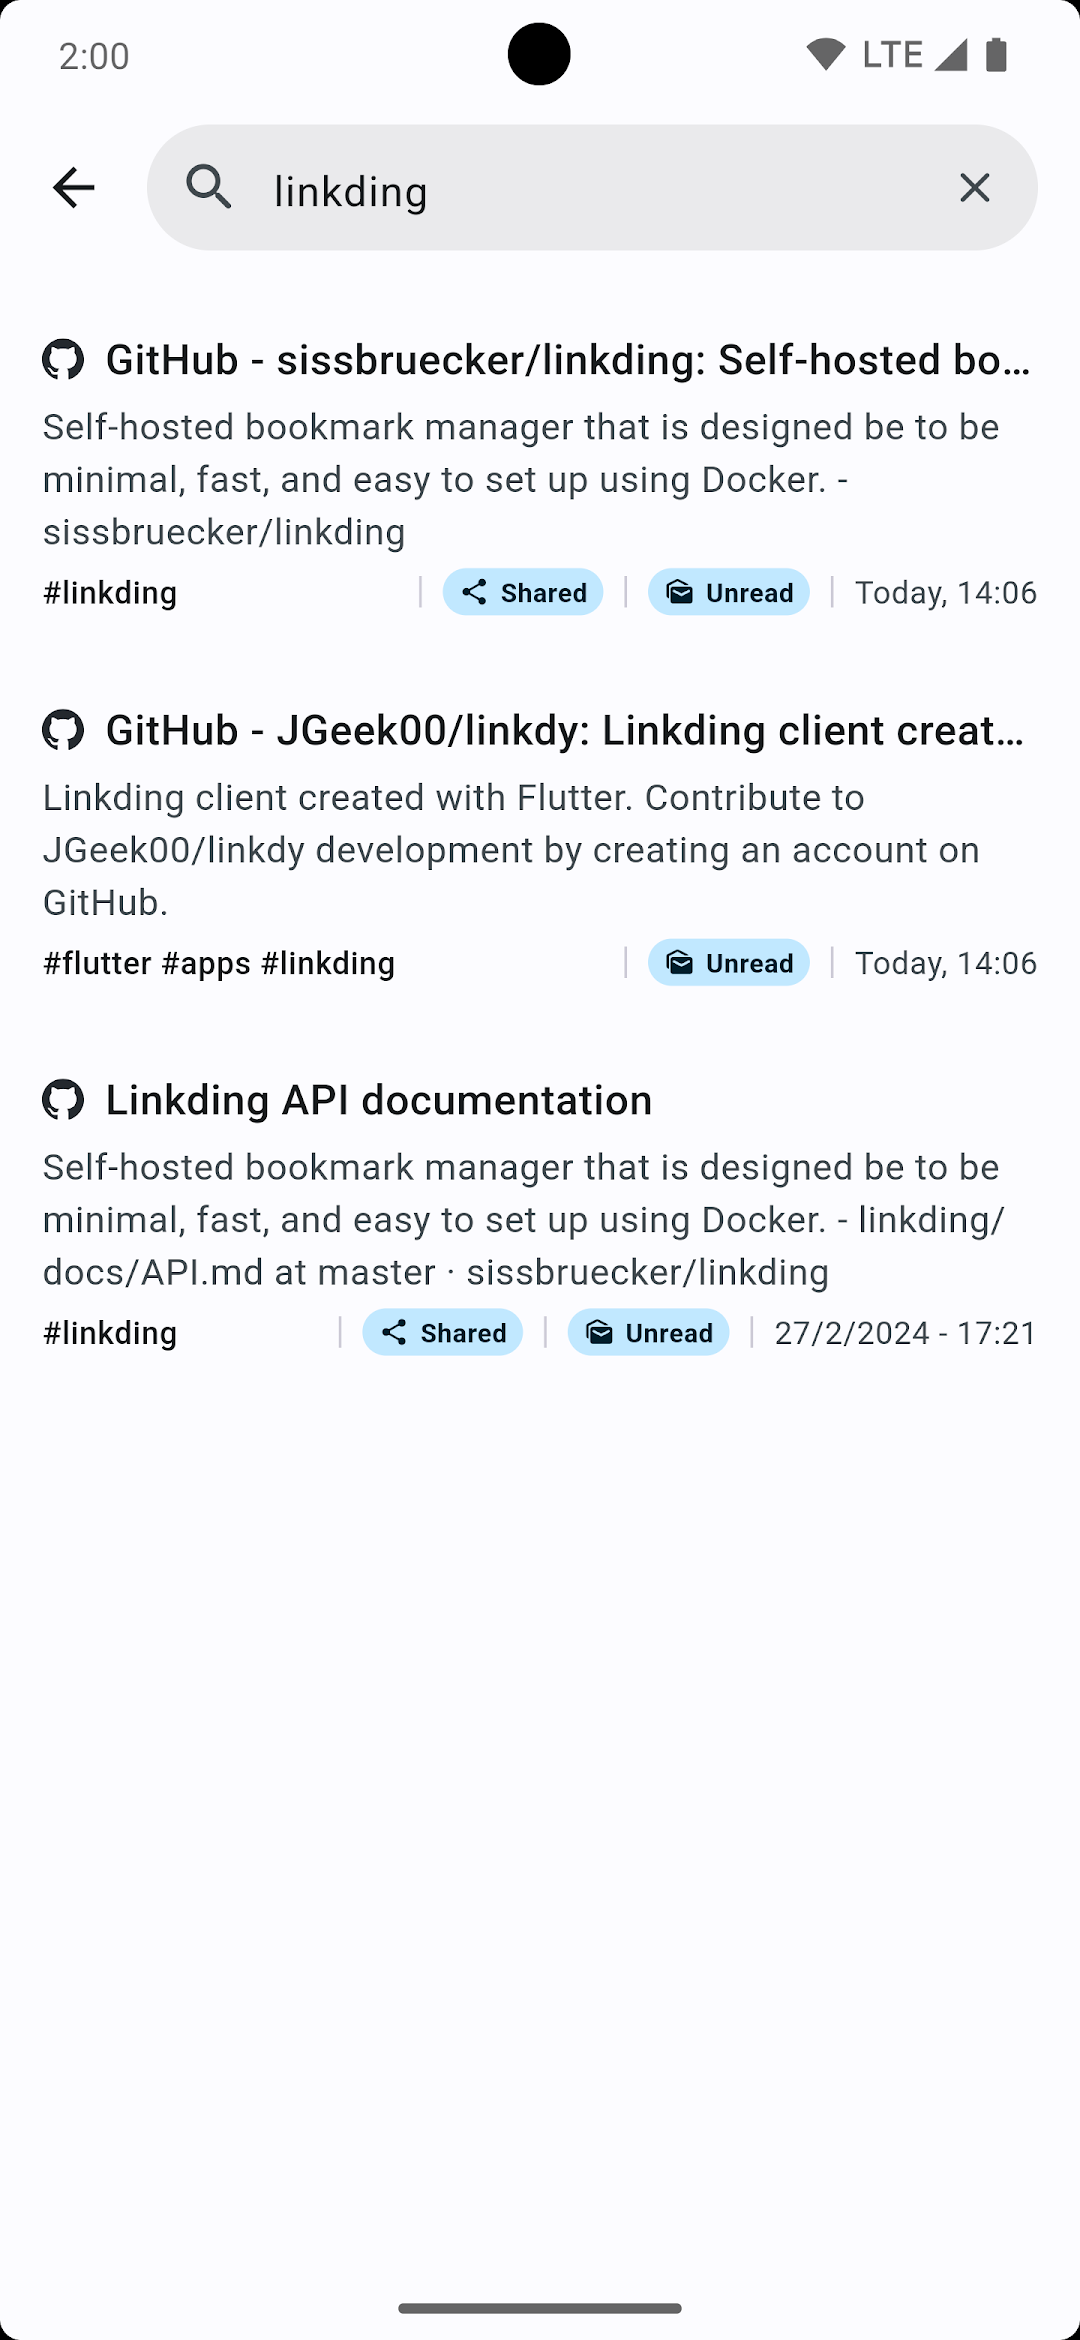Tap the Wi-Fi status icon
1080x2340 pixels.
pyautogui.click(x=826, y=55)
